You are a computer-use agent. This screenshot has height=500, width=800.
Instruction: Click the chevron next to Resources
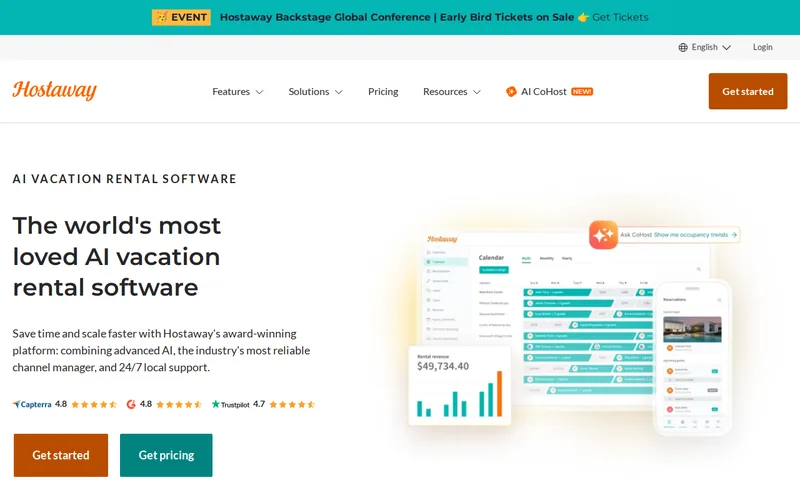[x=477, y=92]
